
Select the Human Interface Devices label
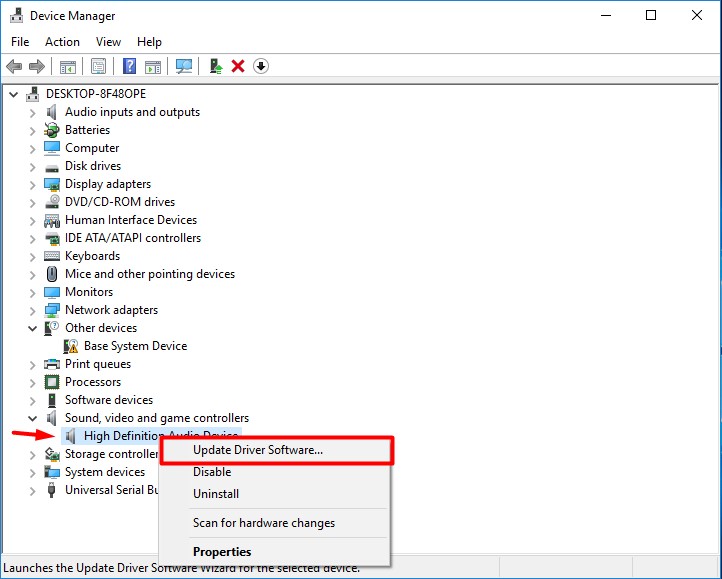[x=131, y=220]
